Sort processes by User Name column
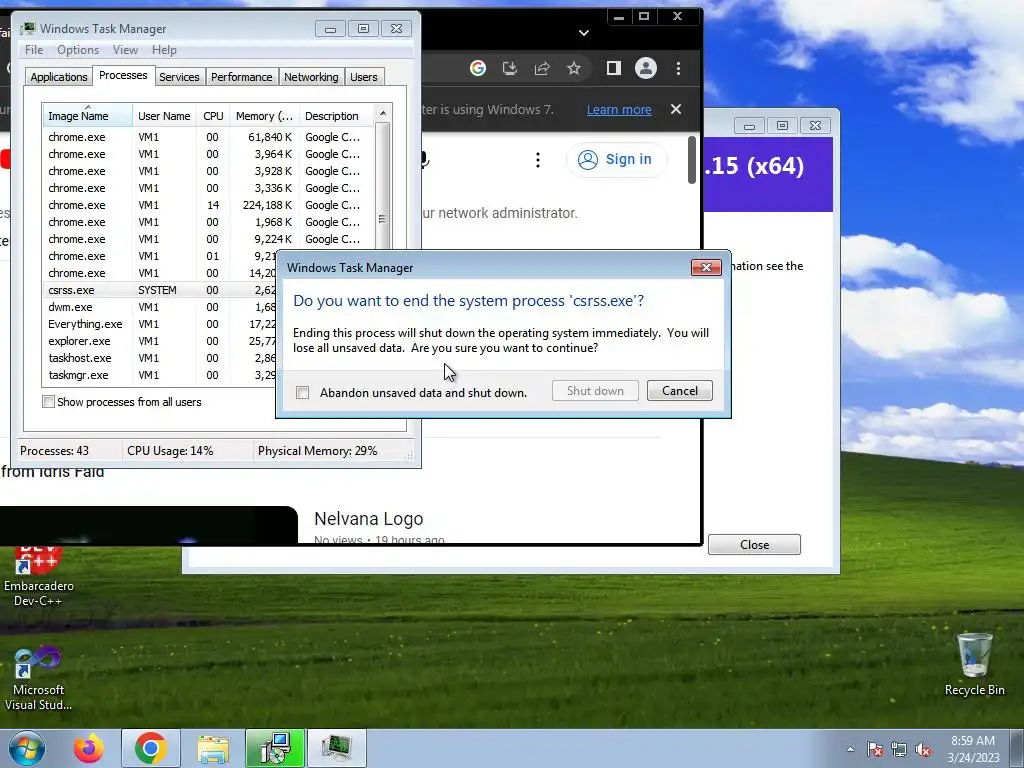Image resolution: width=1024 pixels, height=768 pixels. pos(164,116)
